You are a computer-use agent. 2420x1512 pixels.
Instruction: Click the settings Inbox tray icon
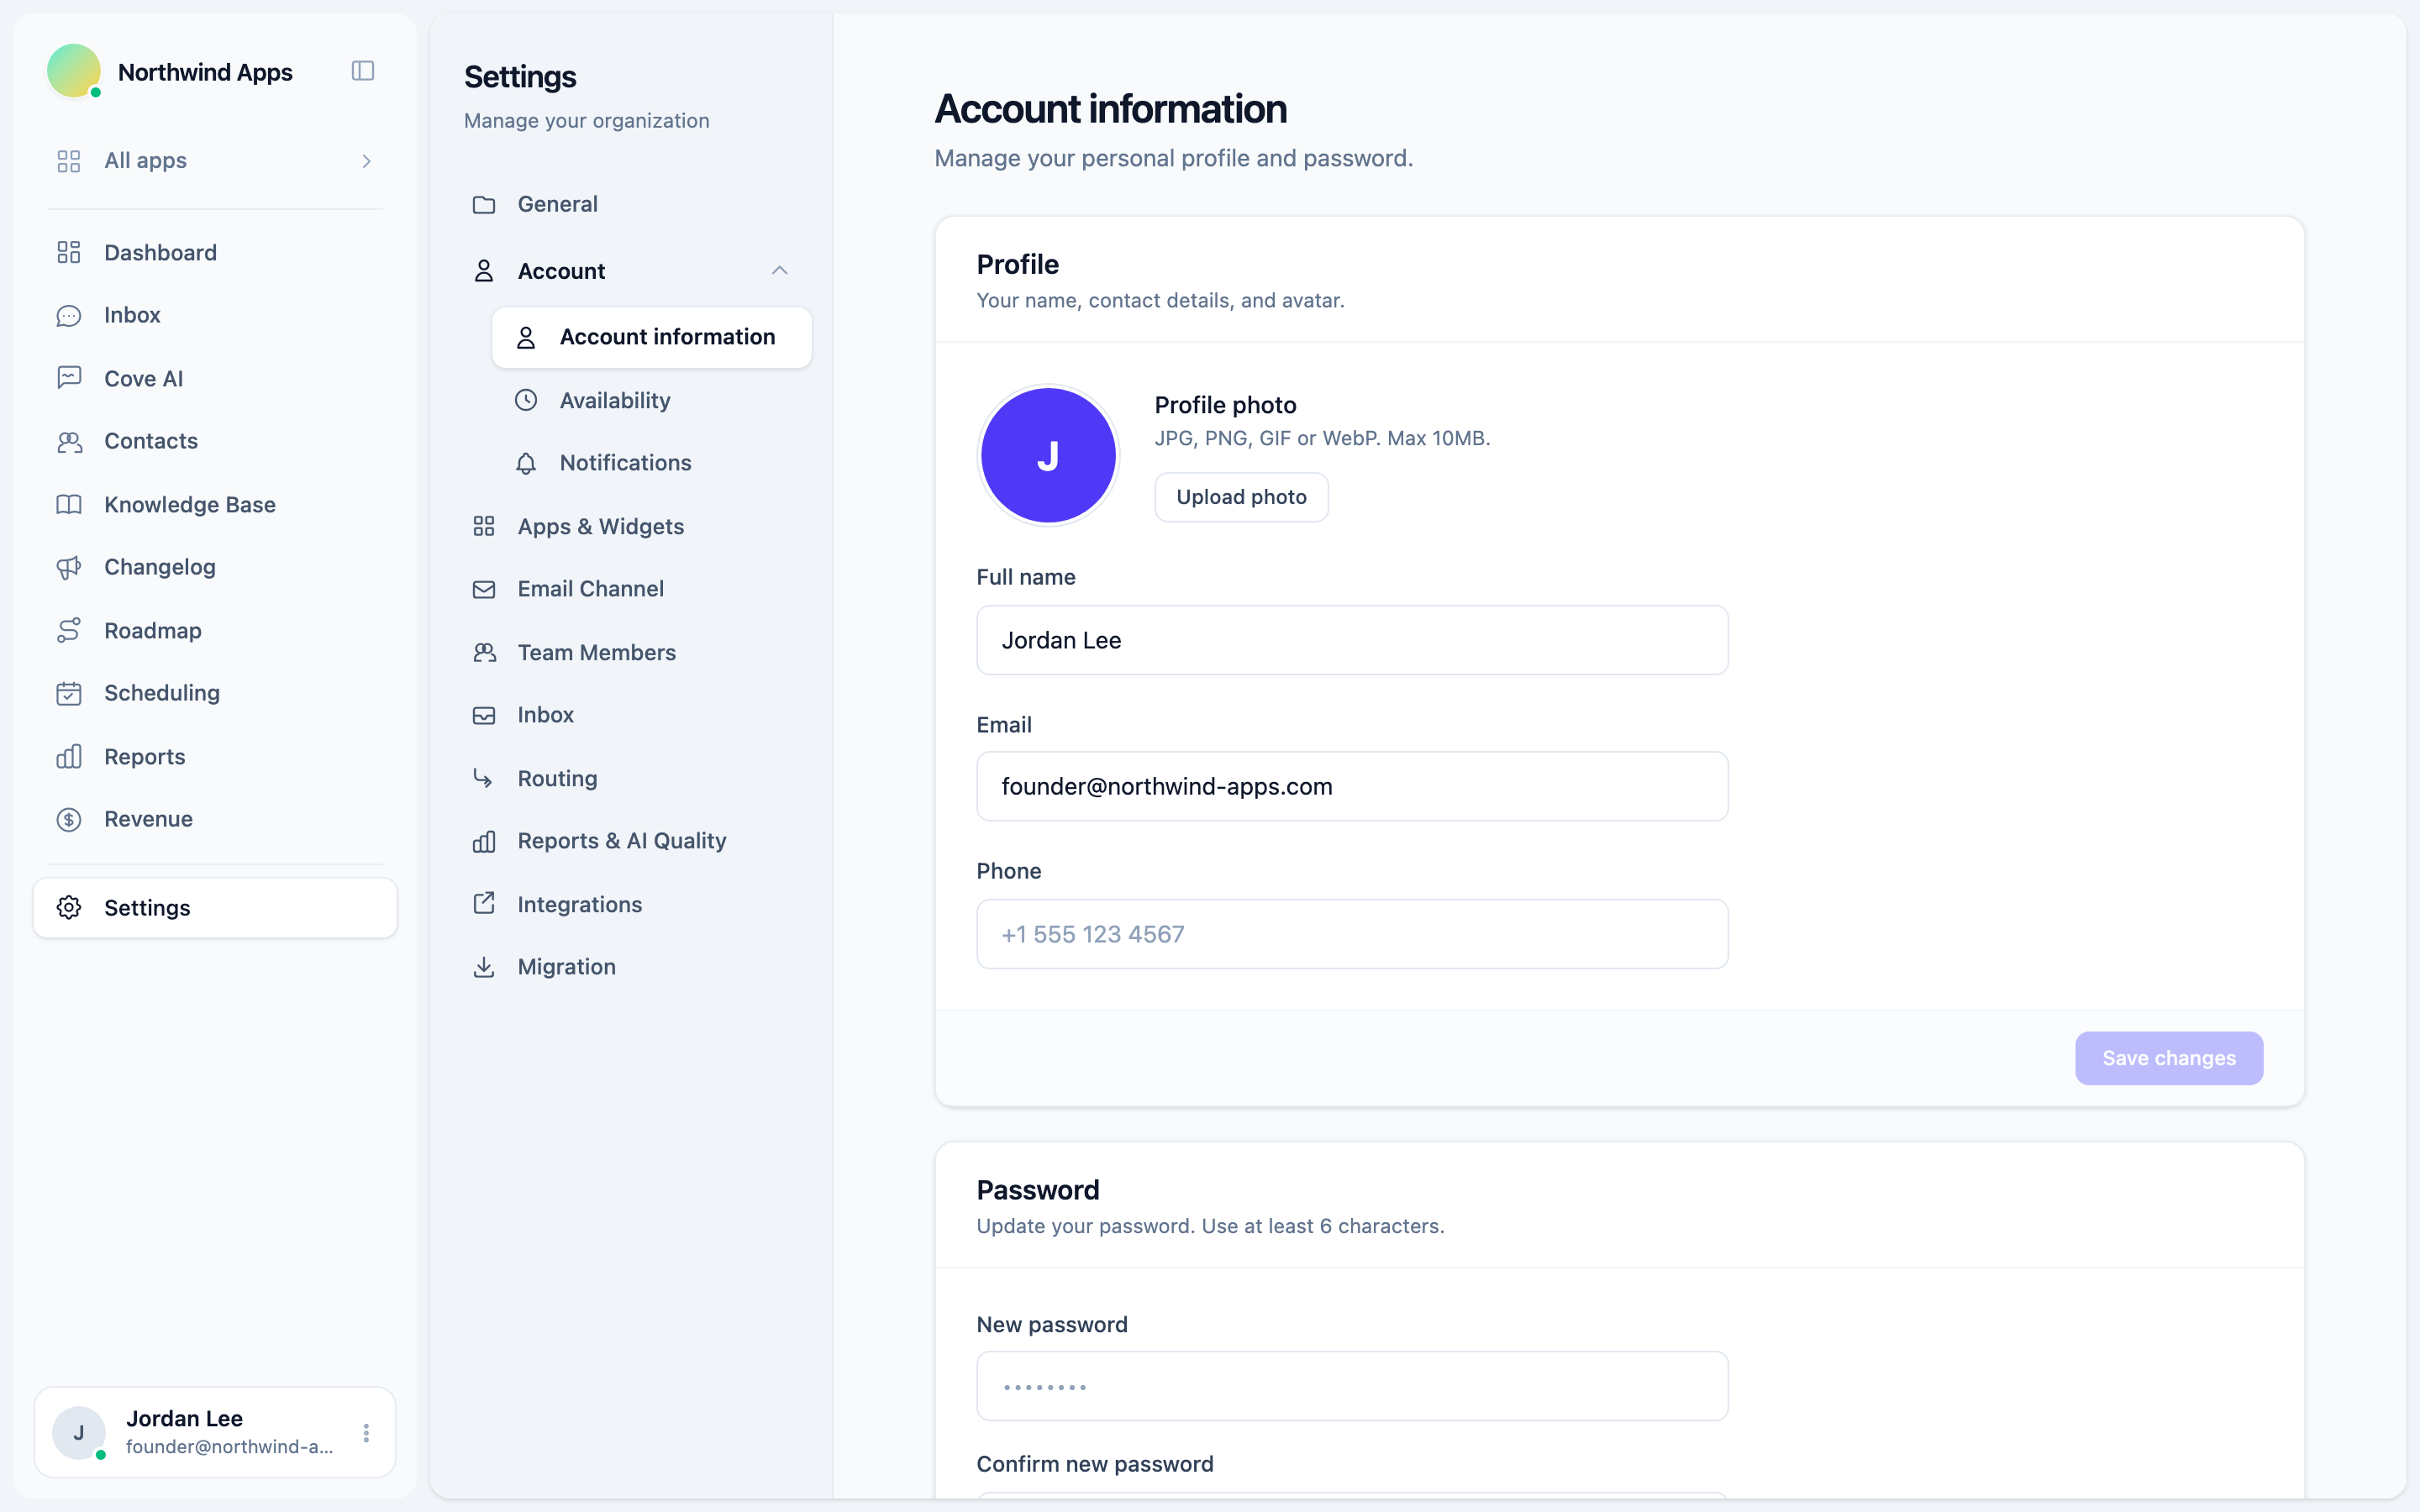click(x=484, y=715)
